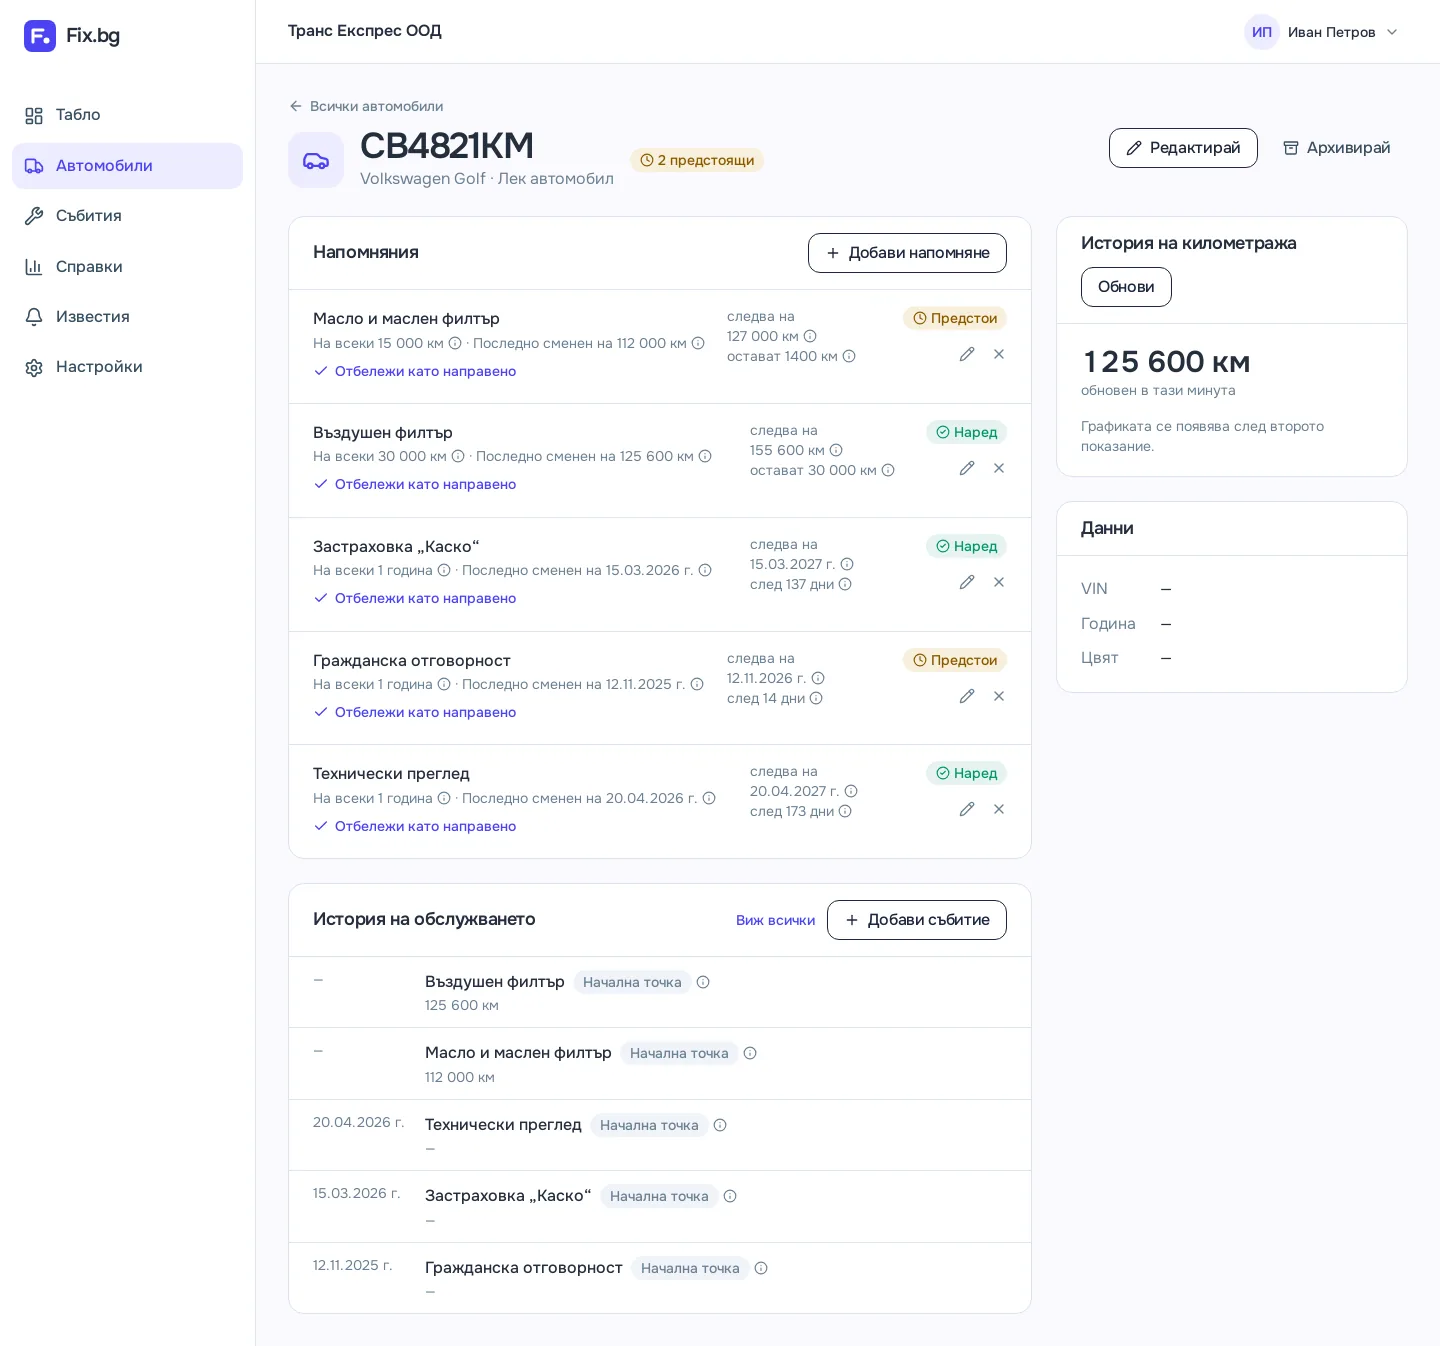Click info icon next to 12.11.2026 г.

tap(818, 678)
